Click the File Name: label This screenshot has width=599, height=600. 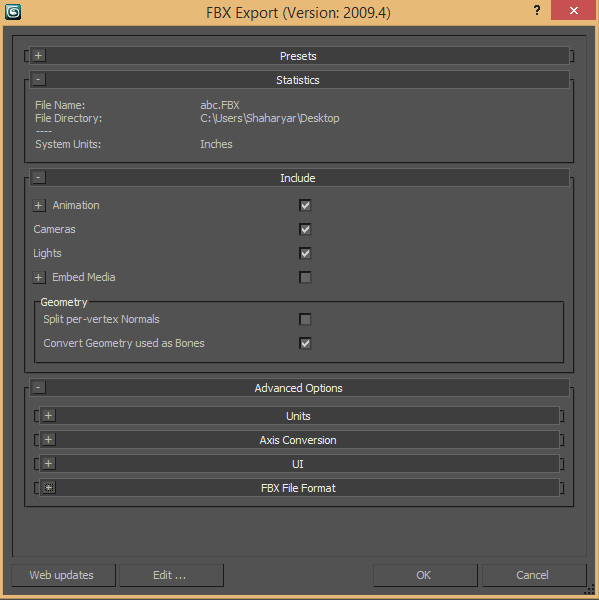click(60, 105)
